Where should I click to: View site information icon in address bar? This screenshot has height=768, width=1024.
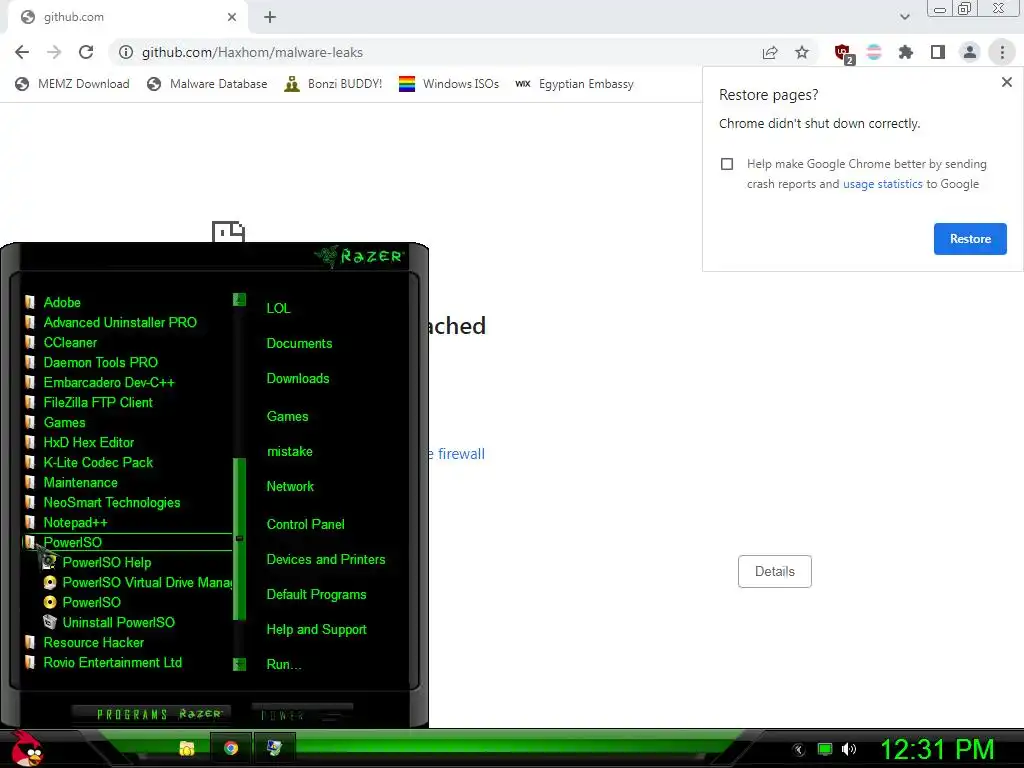pos(125,52)
